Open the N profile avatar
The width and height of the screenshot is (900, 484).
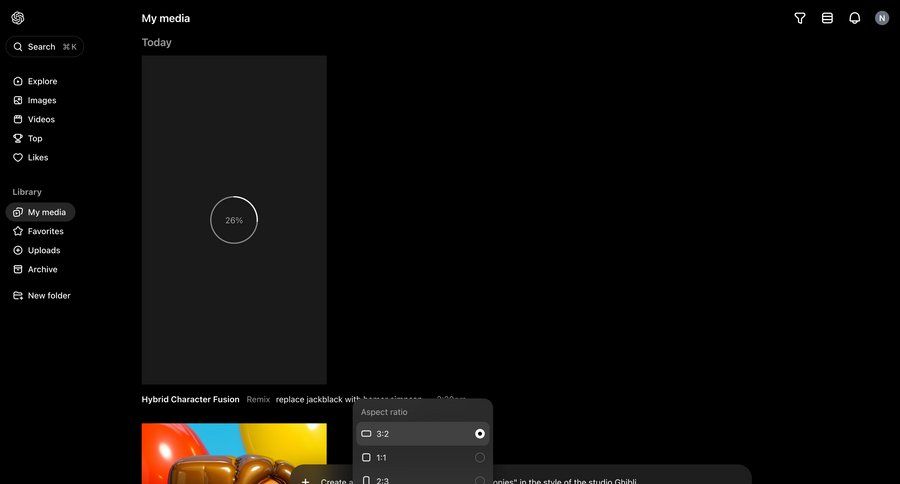tap(882, 18)
